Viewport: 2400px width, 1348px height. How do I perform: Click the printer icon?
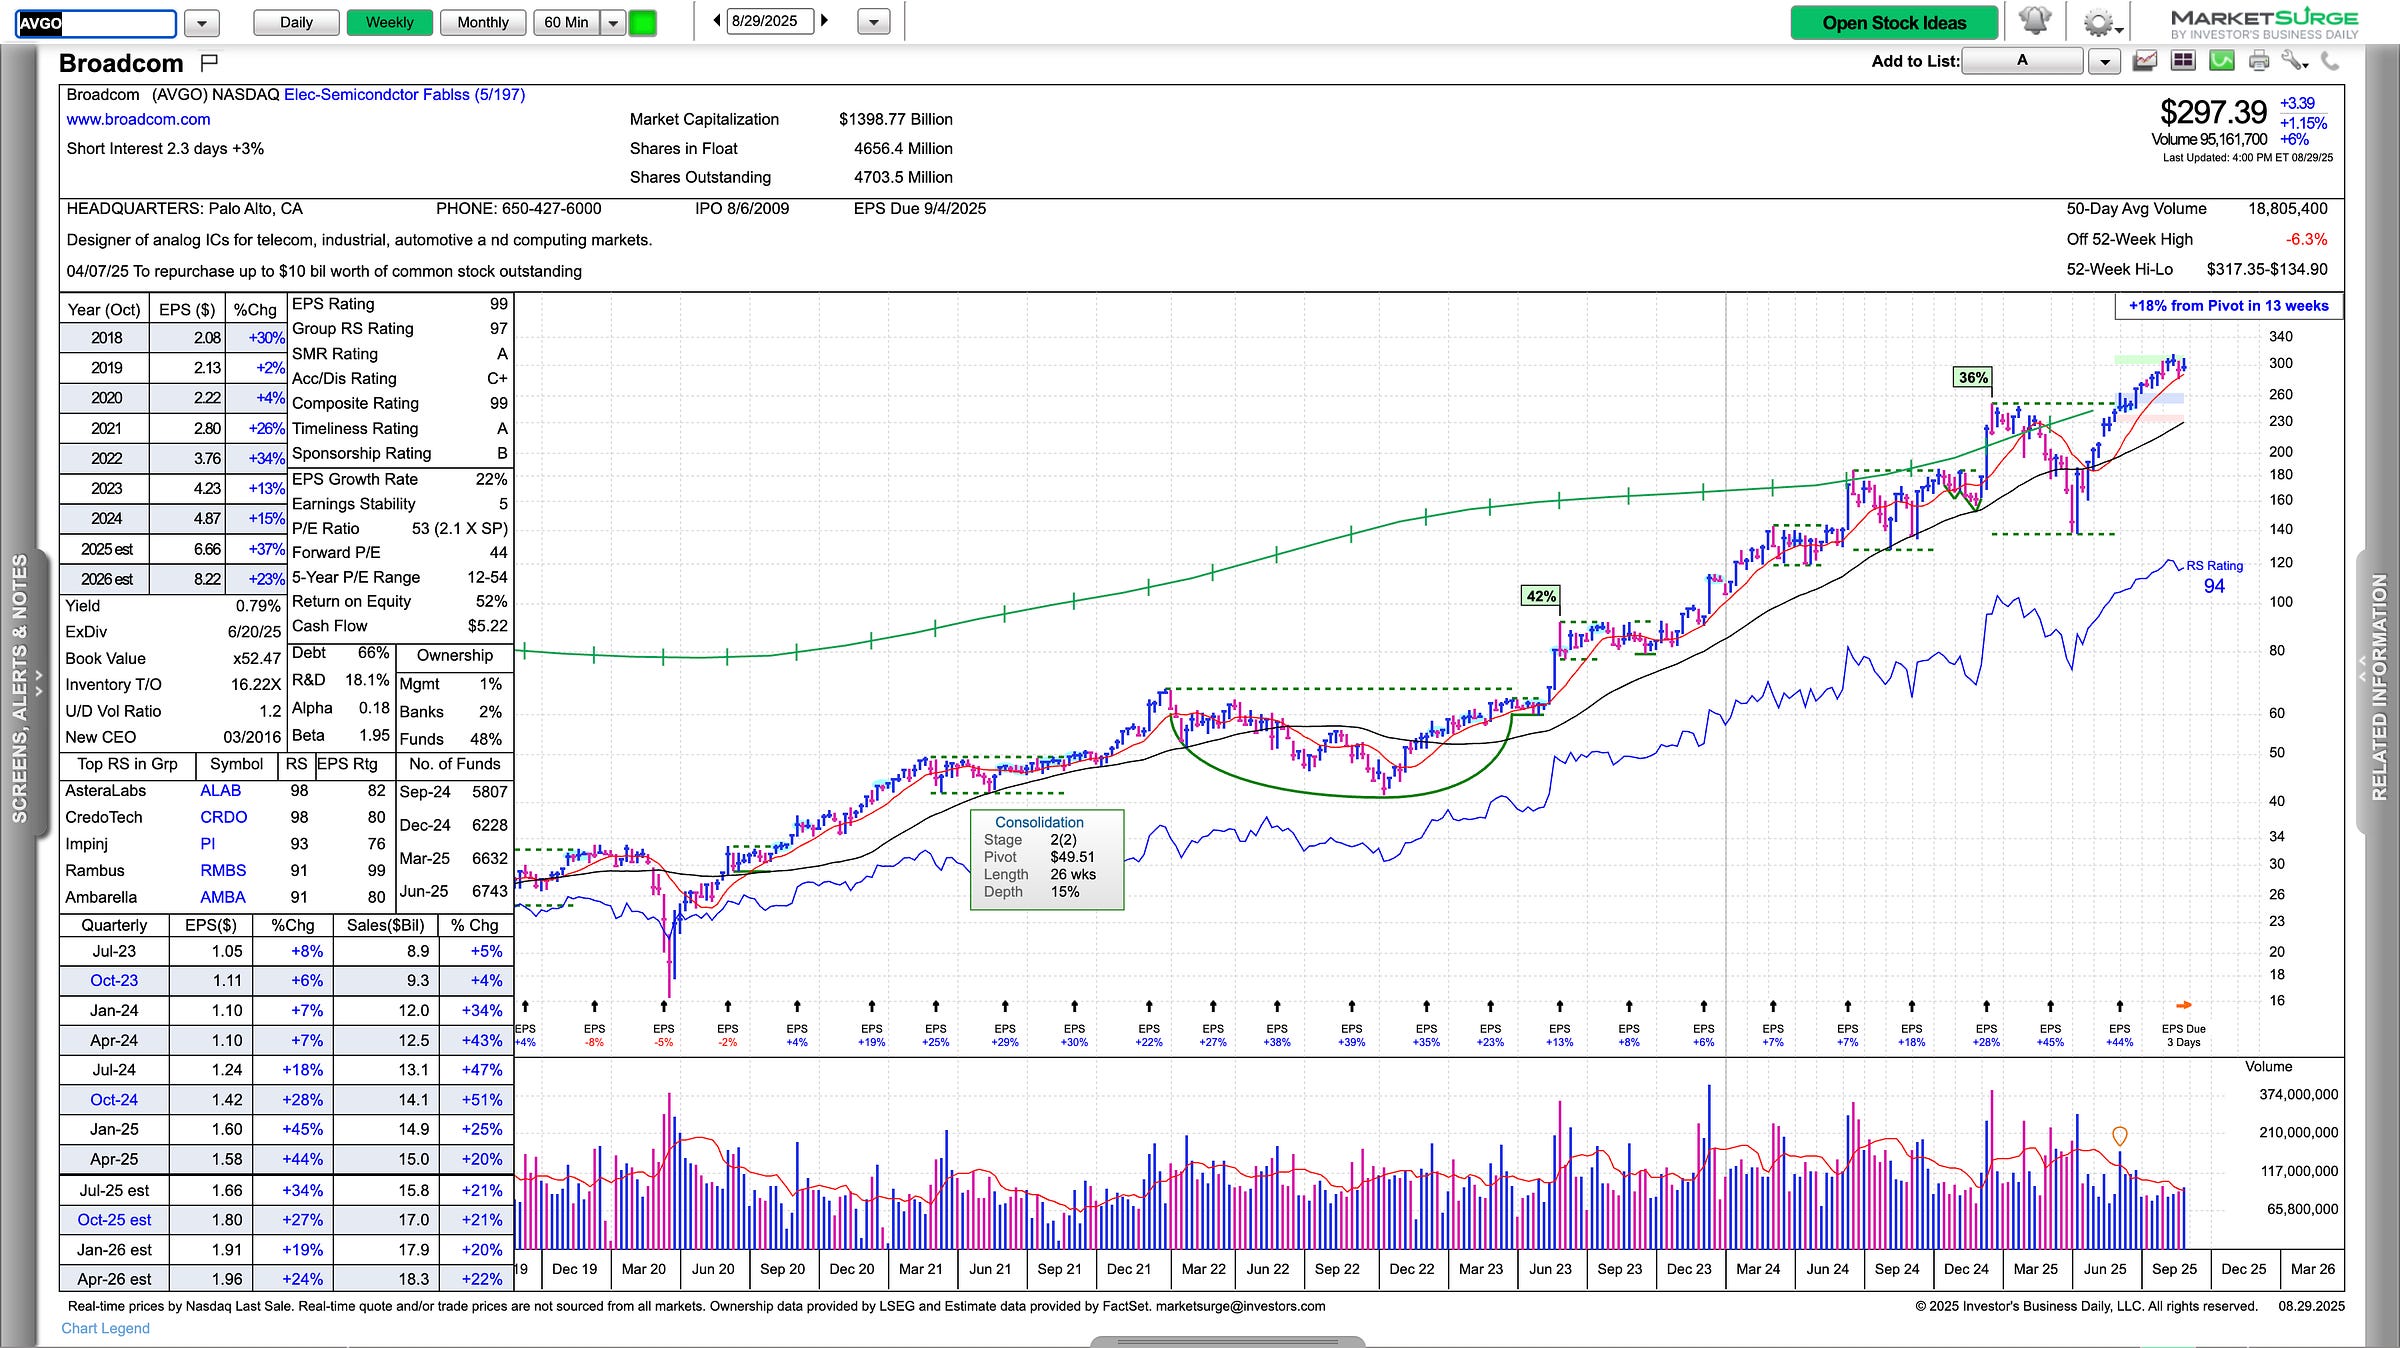coord(2259,62)
